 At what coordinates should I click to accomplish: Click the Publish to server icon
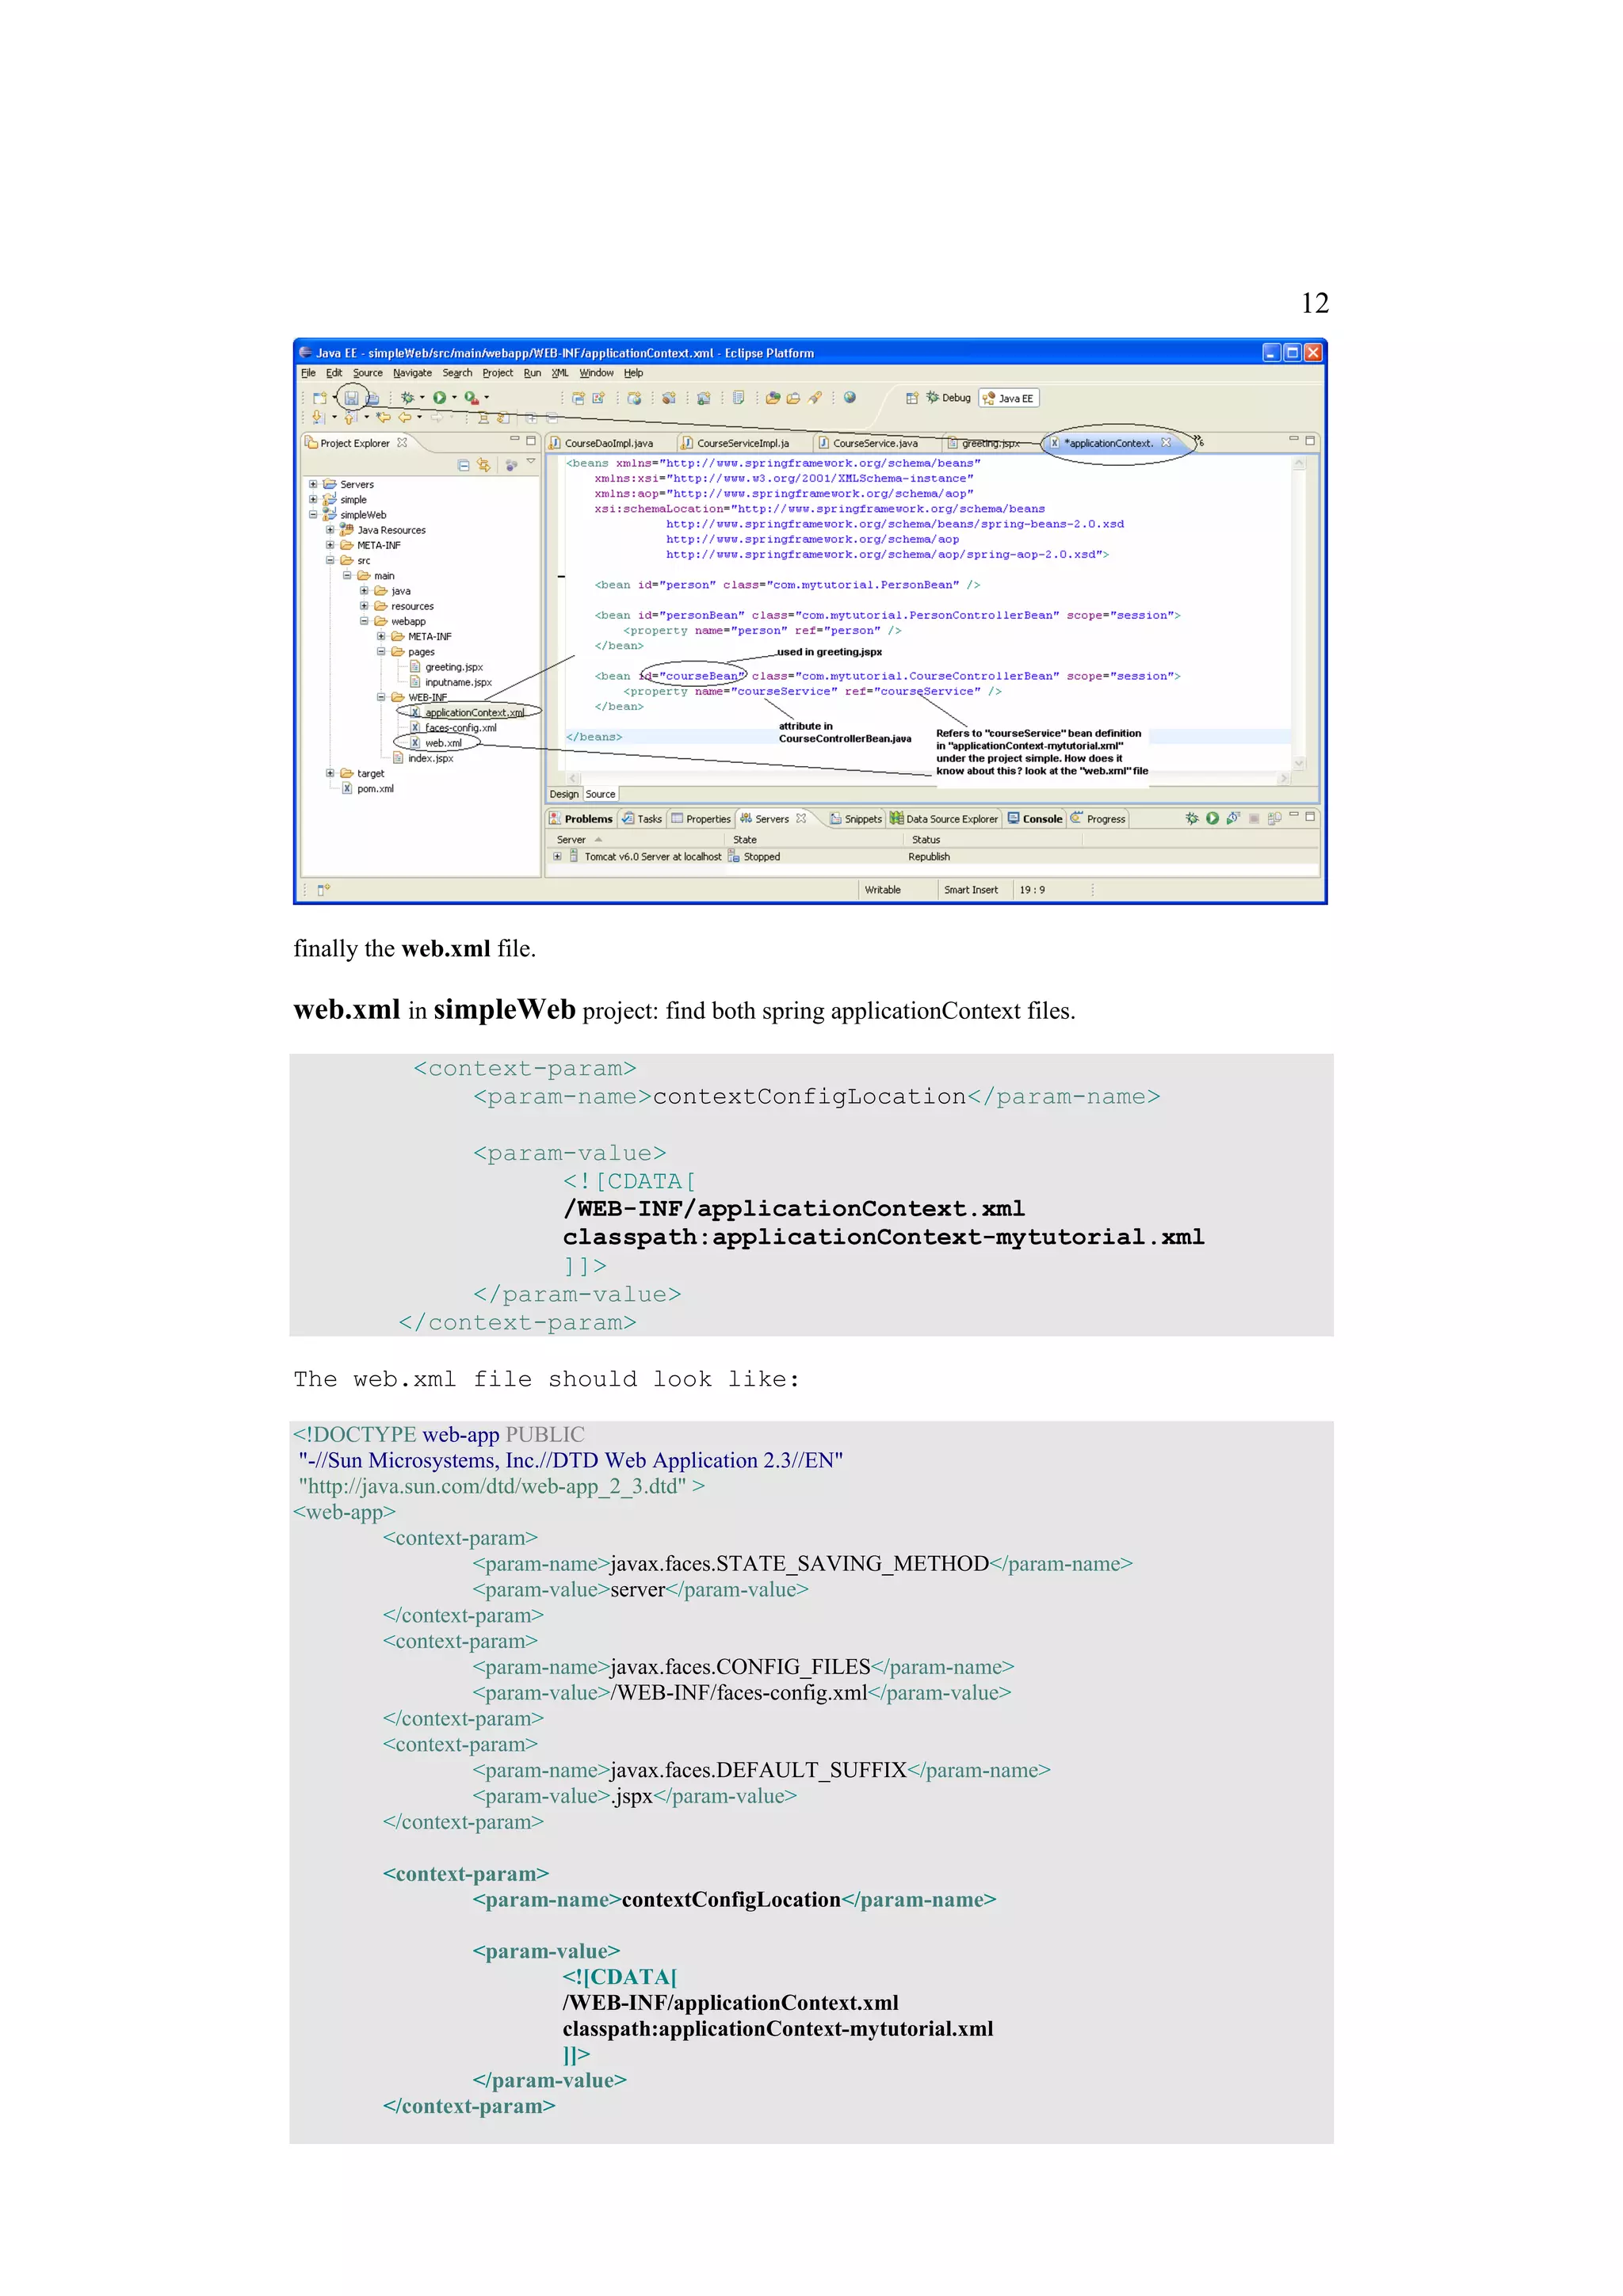click(x=1274, y=818)
